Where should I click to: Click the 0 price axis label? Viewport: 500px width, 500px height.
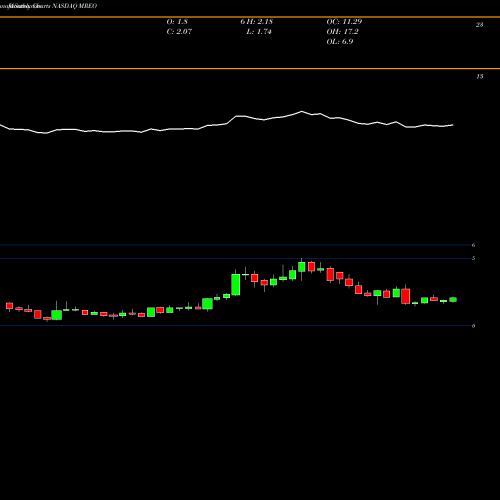(x=473, y=326)
